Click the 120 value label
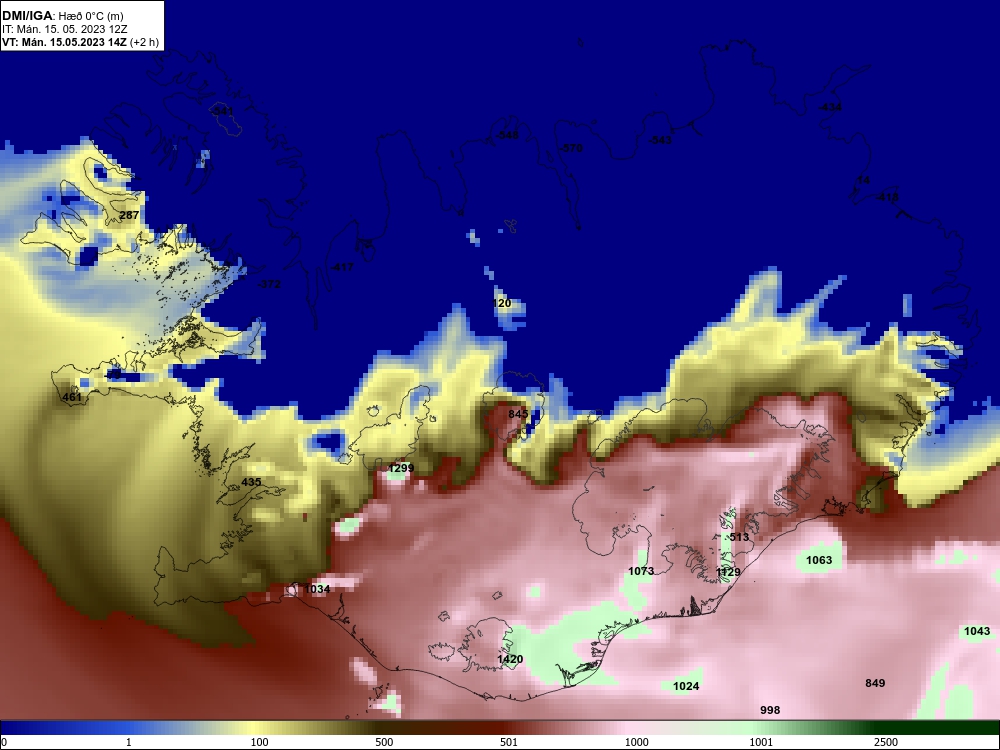Viewport: 1000px width, 750px height. point(502,303)
